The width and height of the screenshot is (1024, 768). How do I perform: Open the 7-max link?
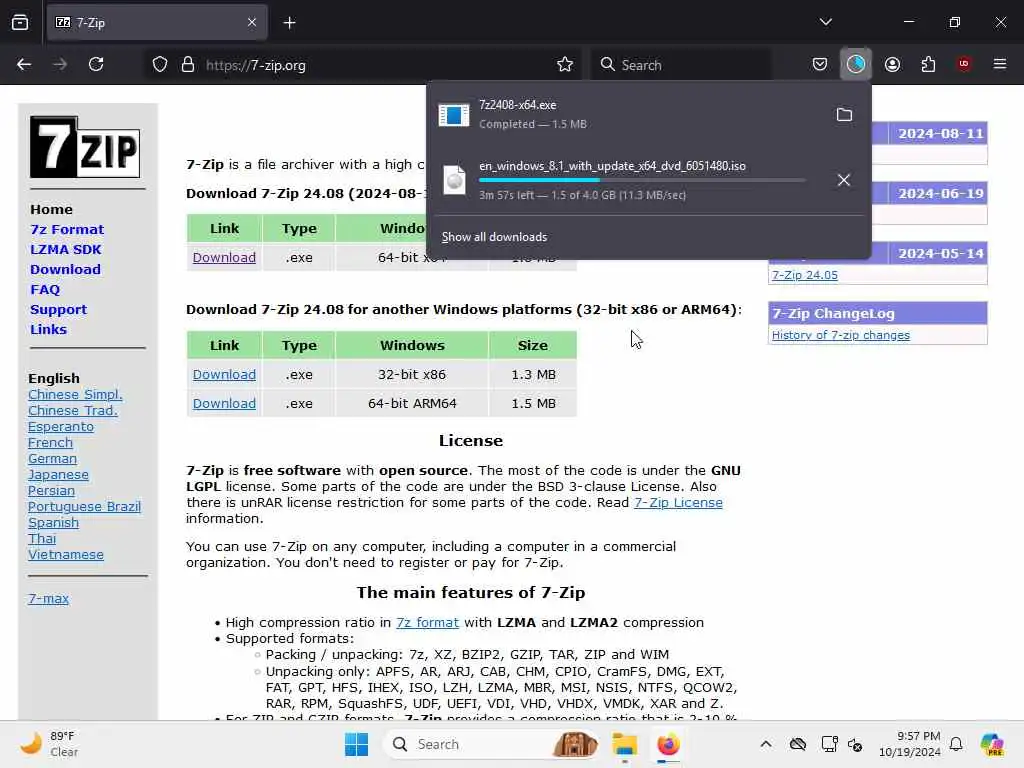click(48, 598)
